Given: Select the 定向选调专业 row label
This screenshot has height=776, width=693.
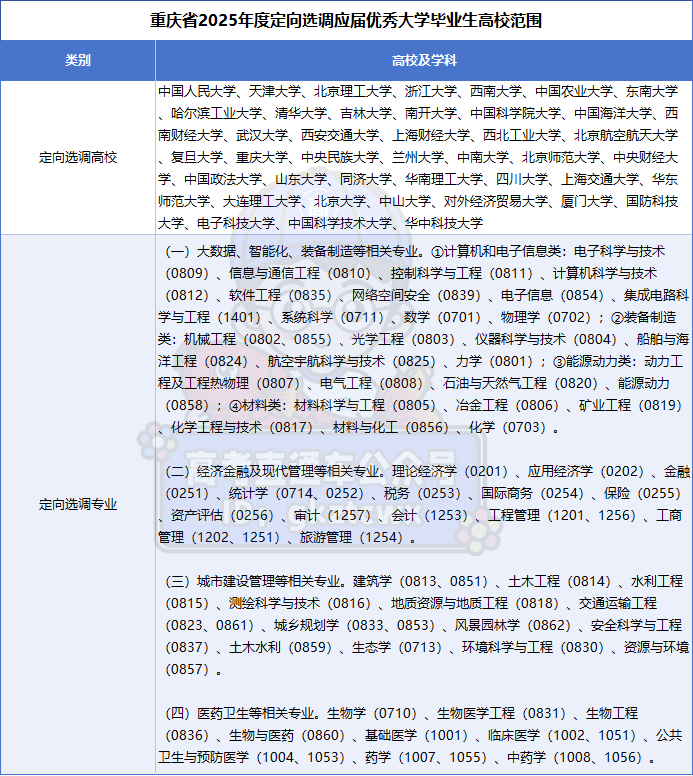Looking at the screenshot, I should point(78,504).
